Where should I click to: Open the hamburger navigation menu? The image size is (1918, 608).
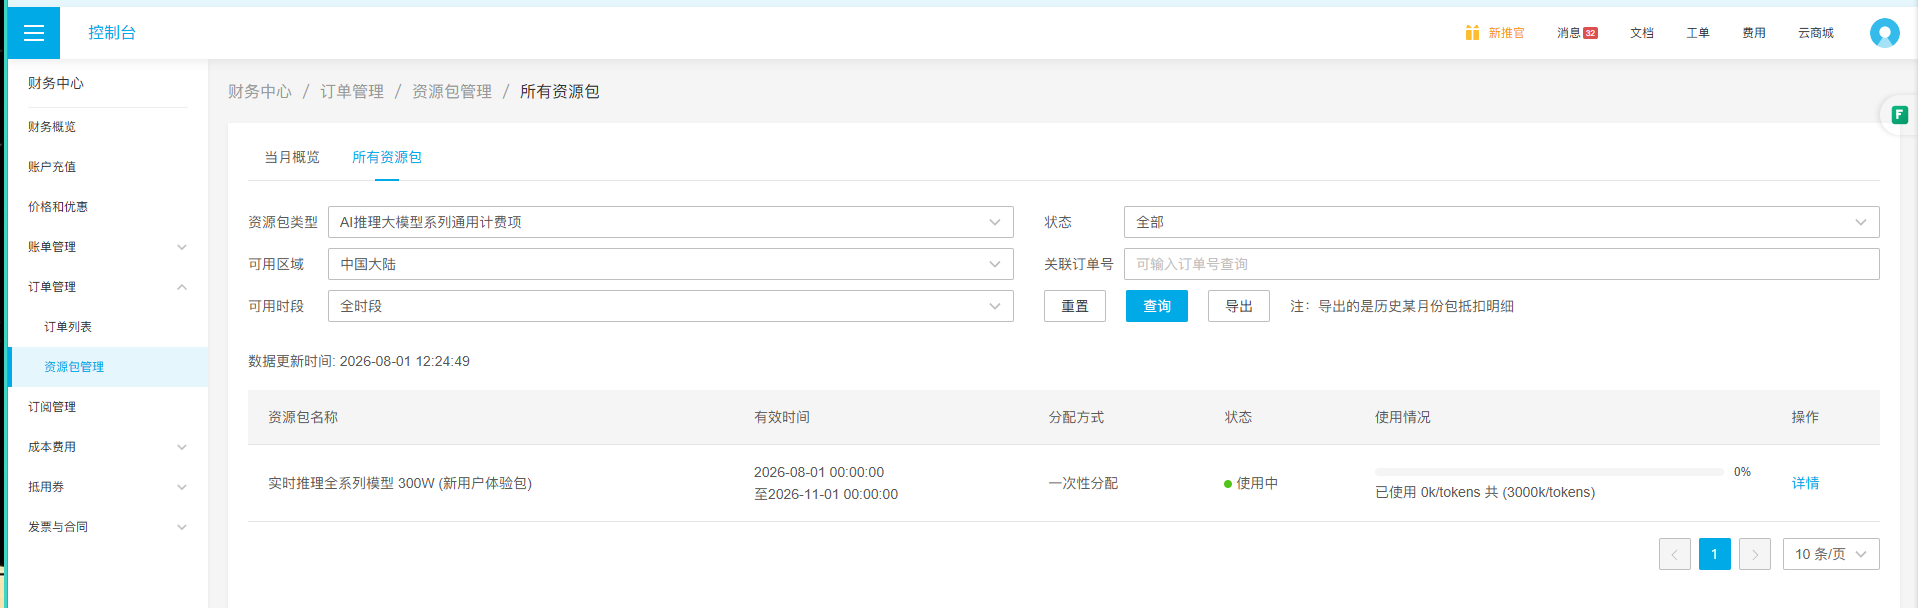click(34, 33)
